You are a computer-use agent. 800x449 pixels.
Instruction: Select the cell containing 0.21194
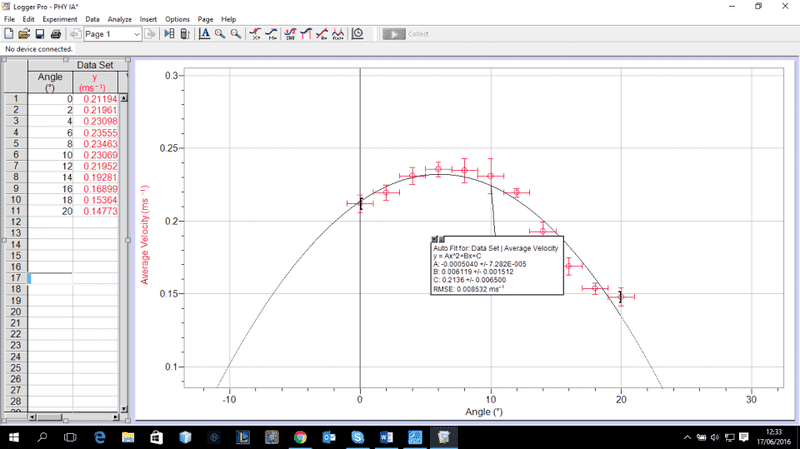click(99, 99)
